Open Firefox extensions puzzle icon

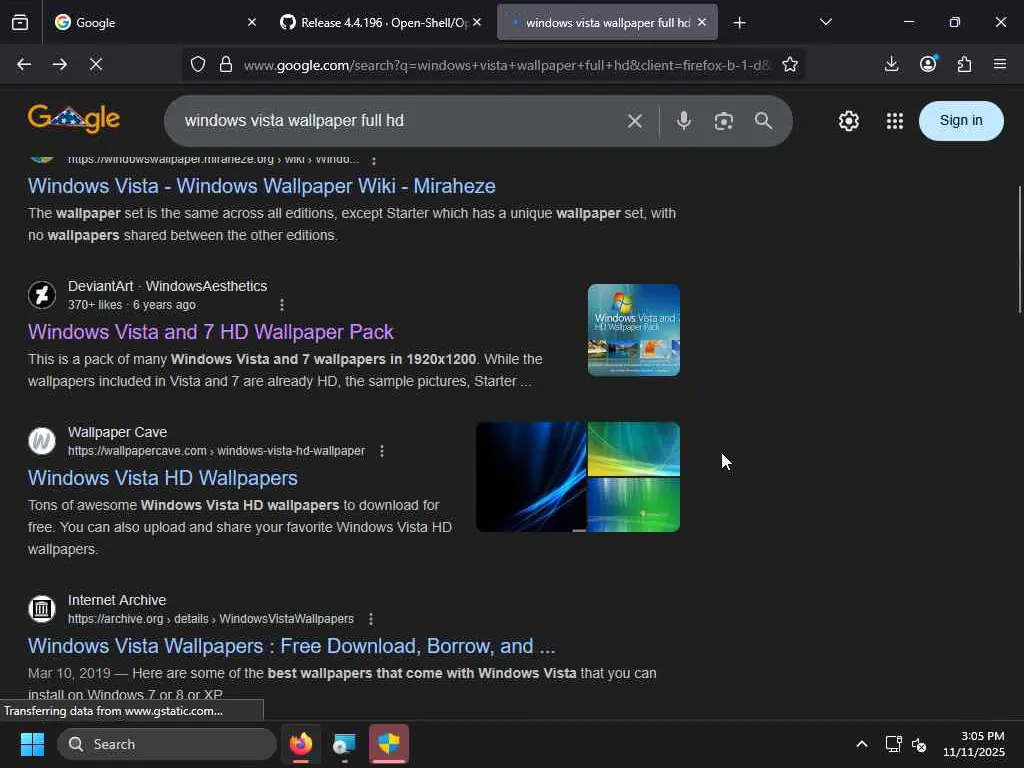(964, 64)
